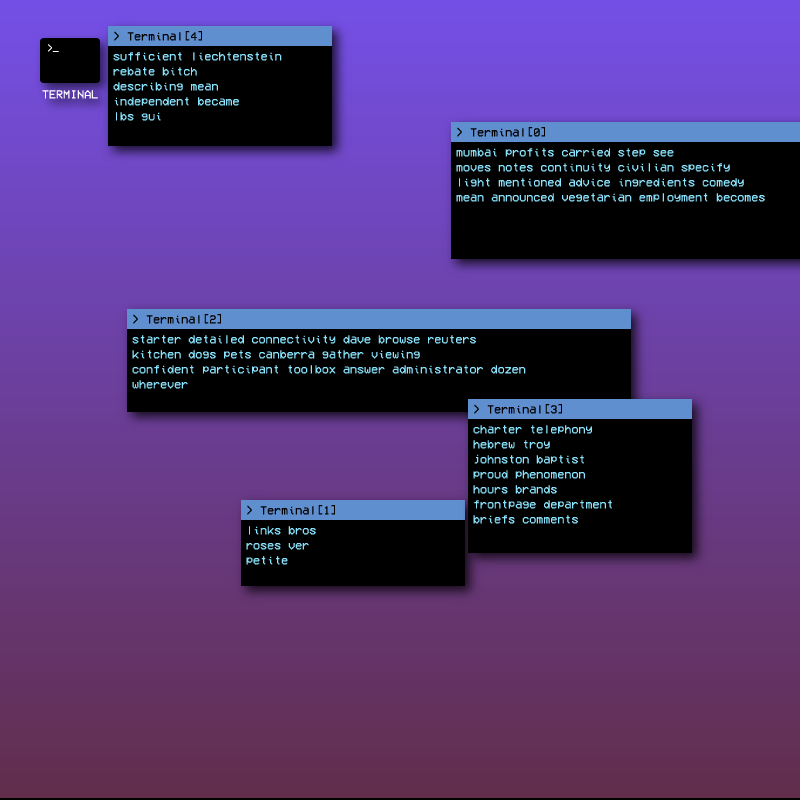Click the word 'wherever' in Terminal[2]
Image resolution: width=800 pixels, height=800 pixels.
[160, 385]
